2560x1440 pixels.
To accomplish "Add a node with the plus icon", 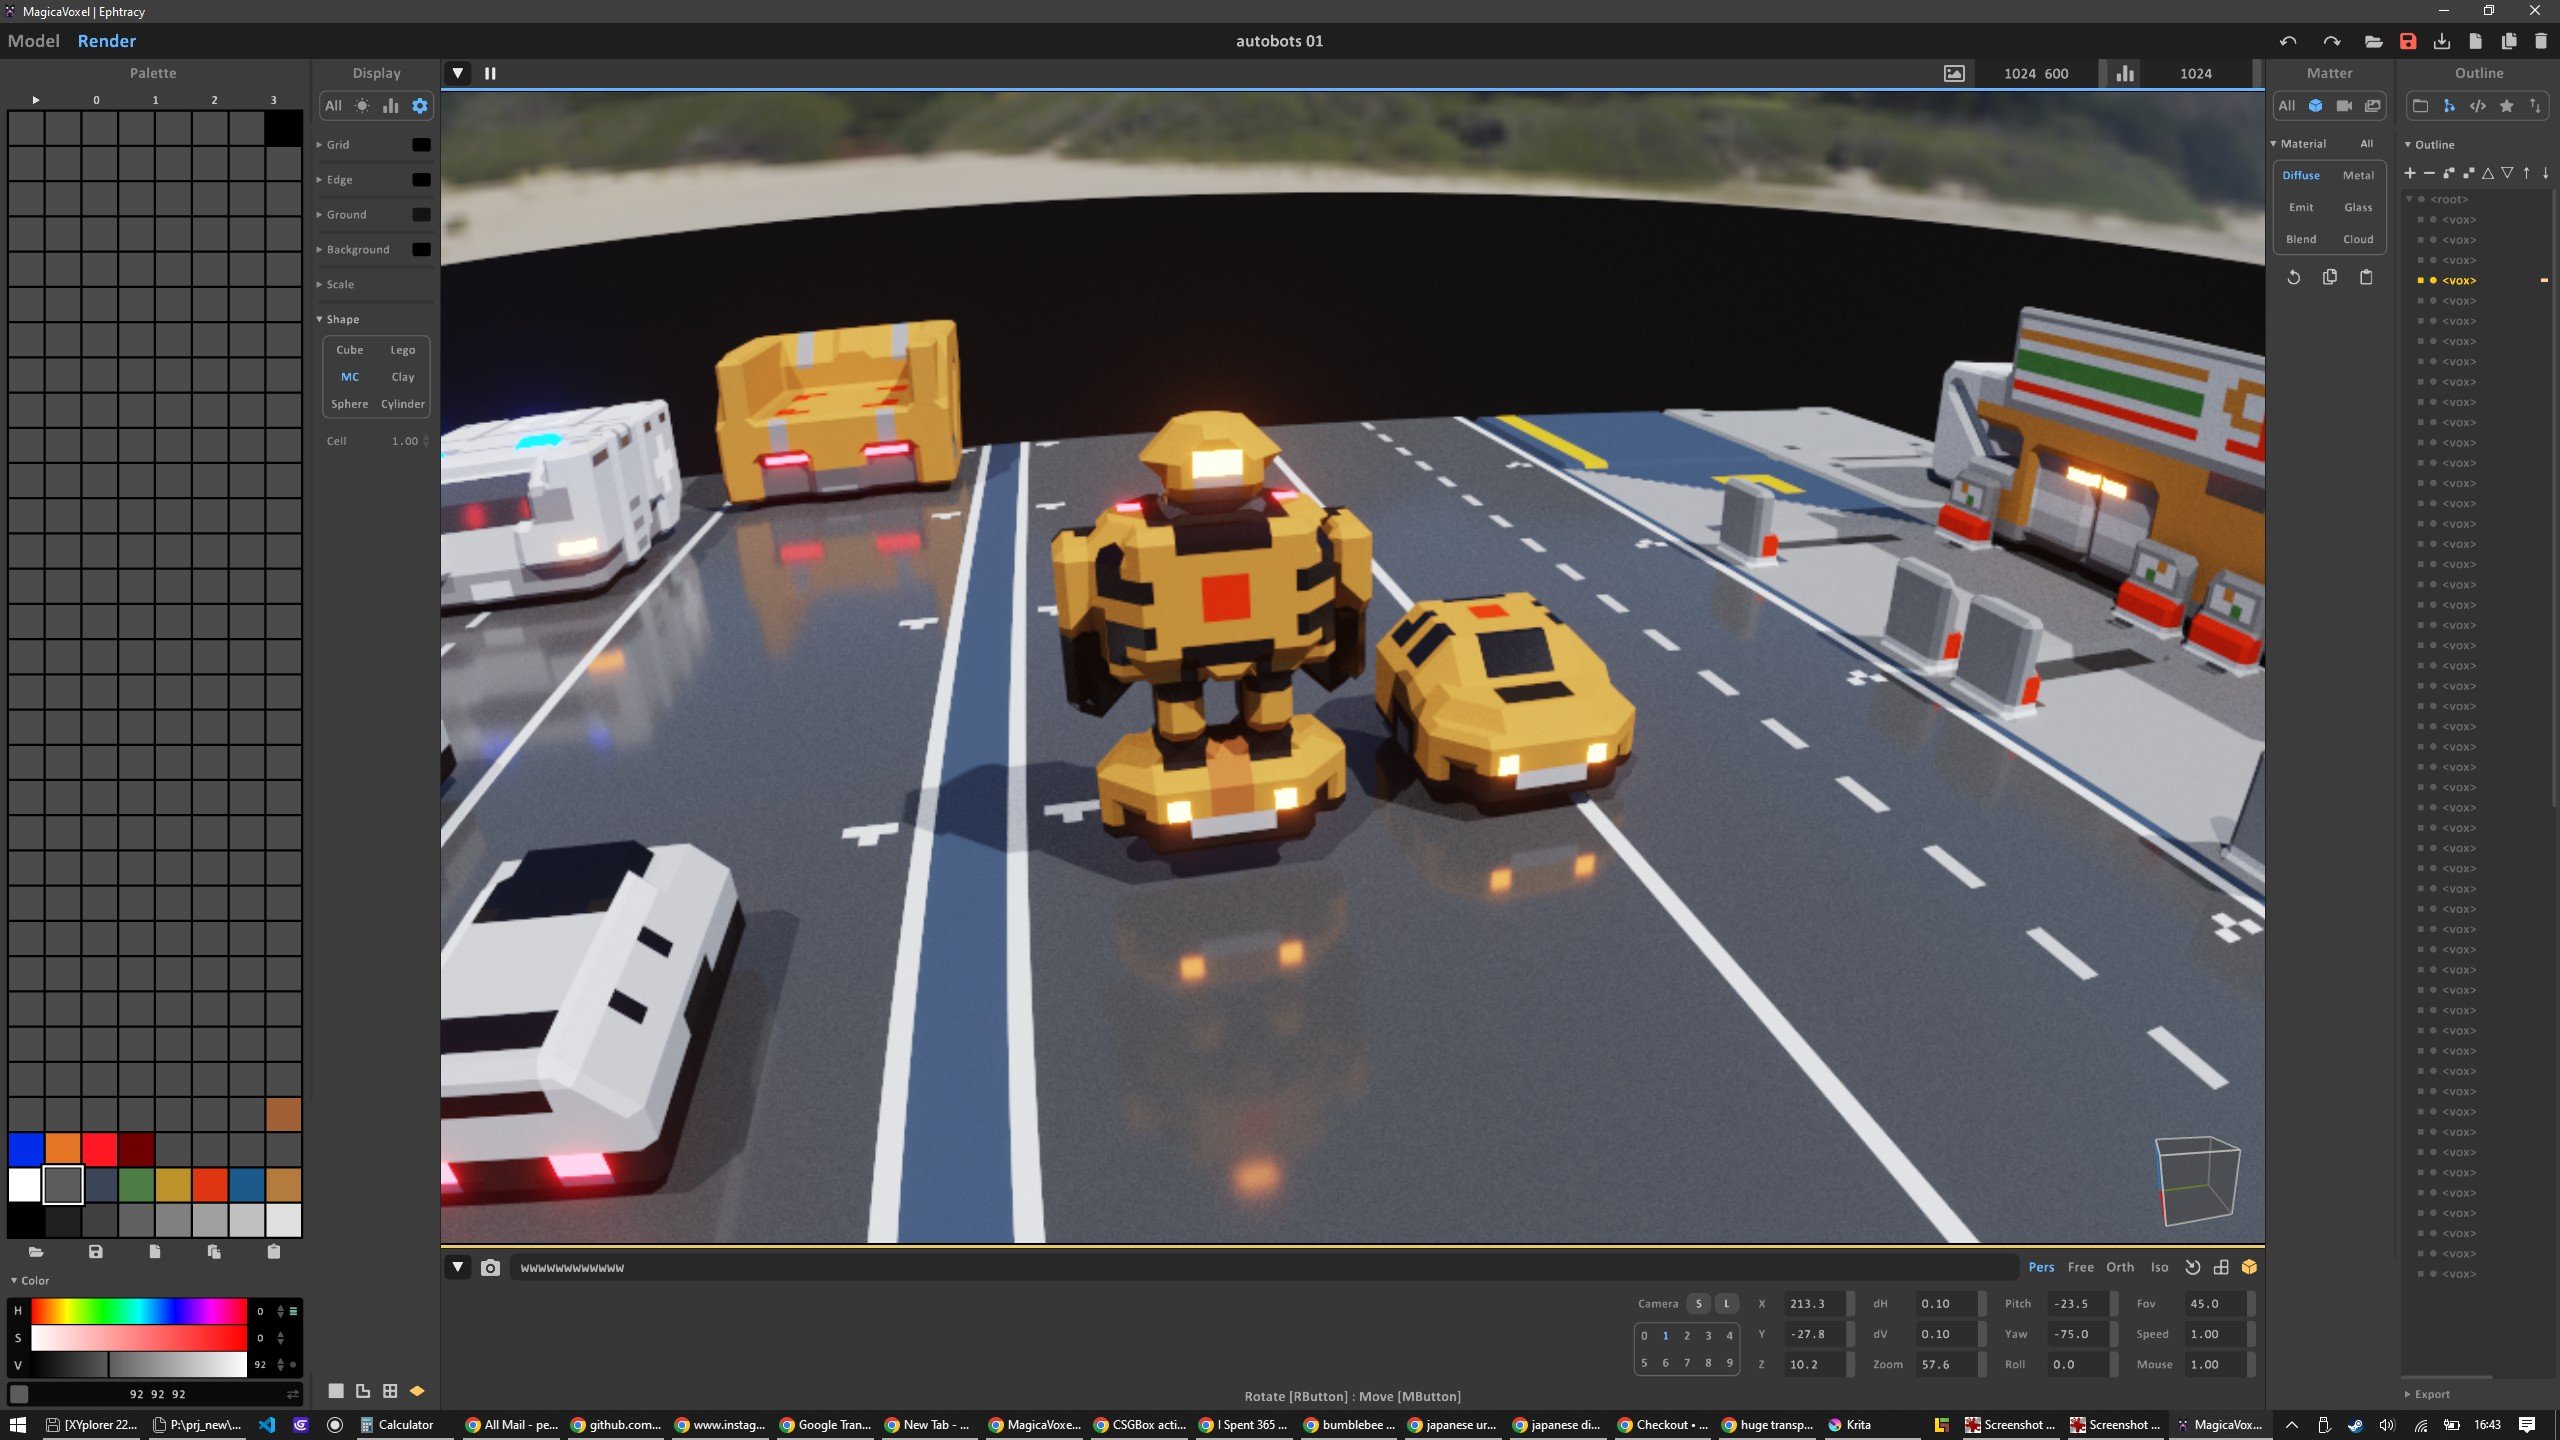I will point(2410,173).
